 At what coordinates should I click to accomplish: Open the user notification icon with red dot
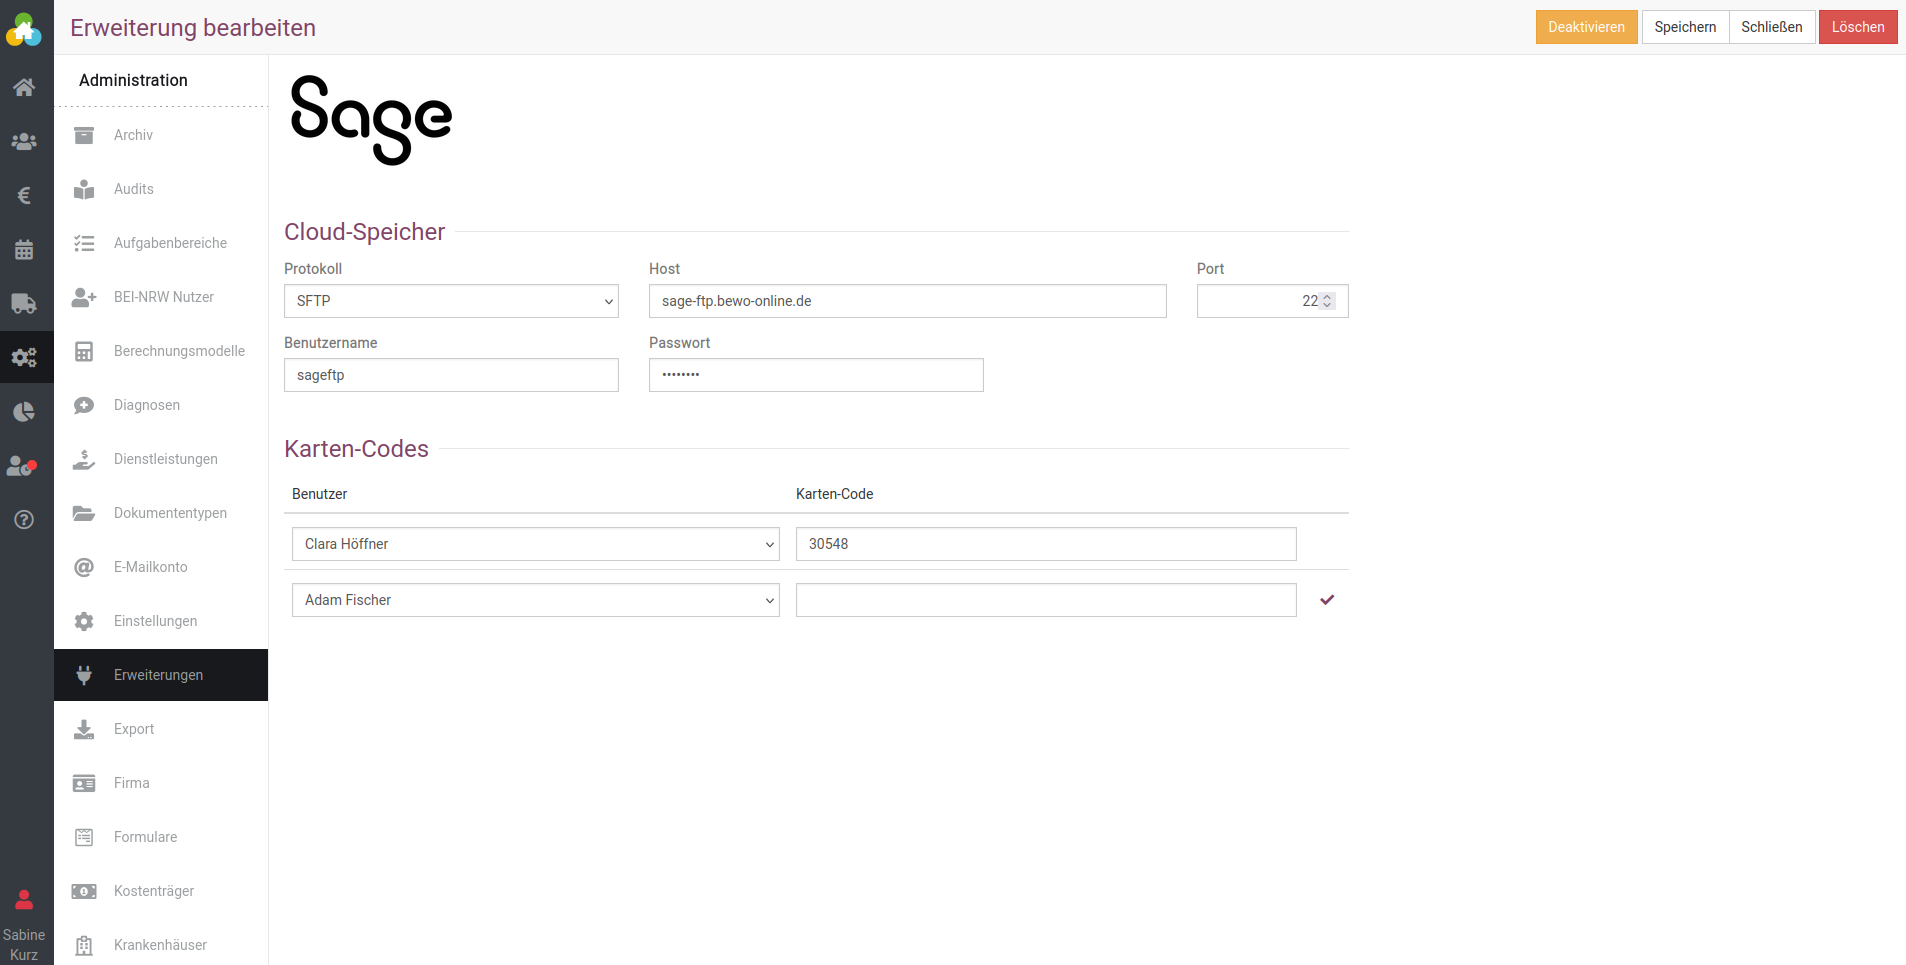click(22, 466)
